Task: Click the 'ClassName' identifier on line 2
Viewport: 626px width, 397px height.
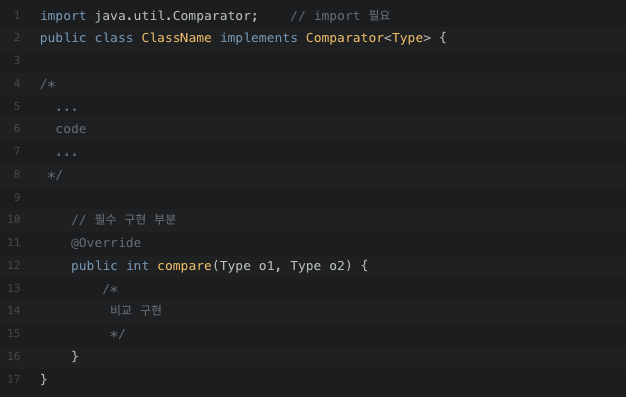Action: point(176,38)
